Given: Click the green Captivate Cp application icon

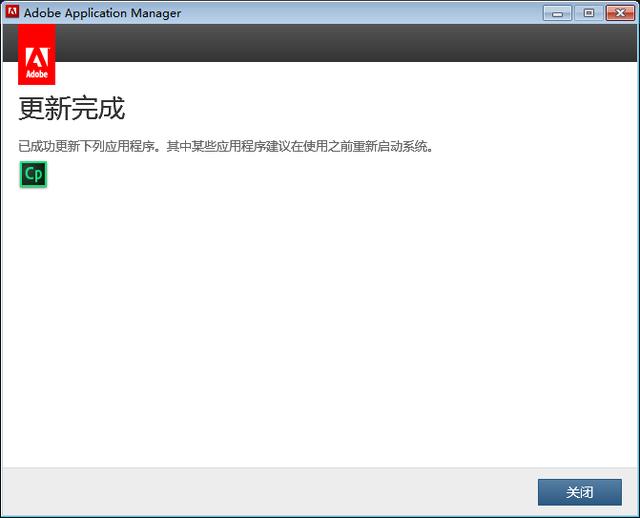Looking at the screenshot, I should (x=33, y=174).
